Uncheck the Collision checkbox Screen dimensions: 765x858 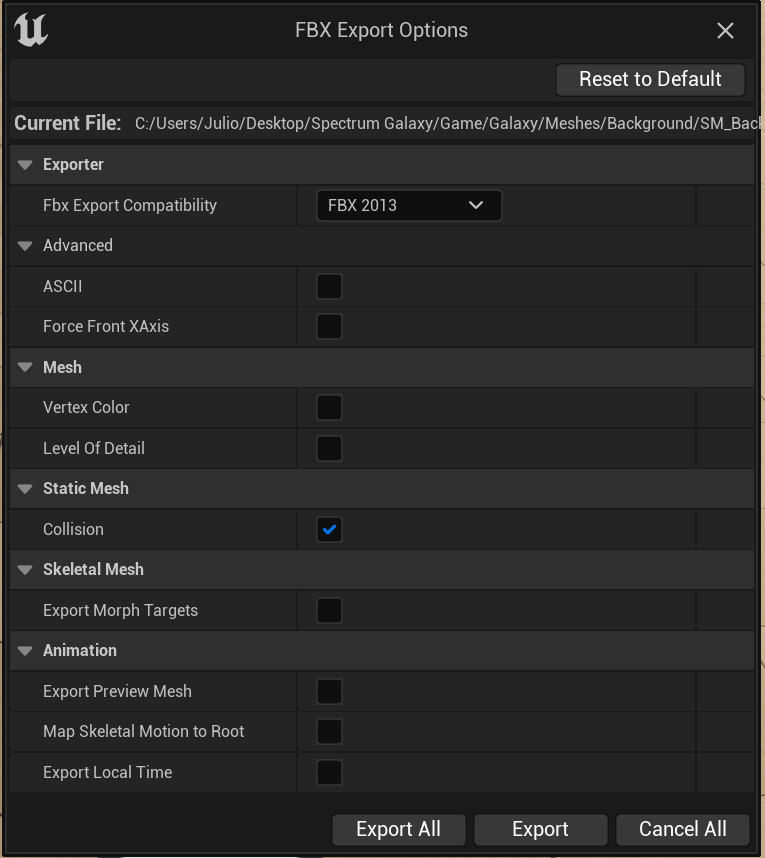pos(329,529)
